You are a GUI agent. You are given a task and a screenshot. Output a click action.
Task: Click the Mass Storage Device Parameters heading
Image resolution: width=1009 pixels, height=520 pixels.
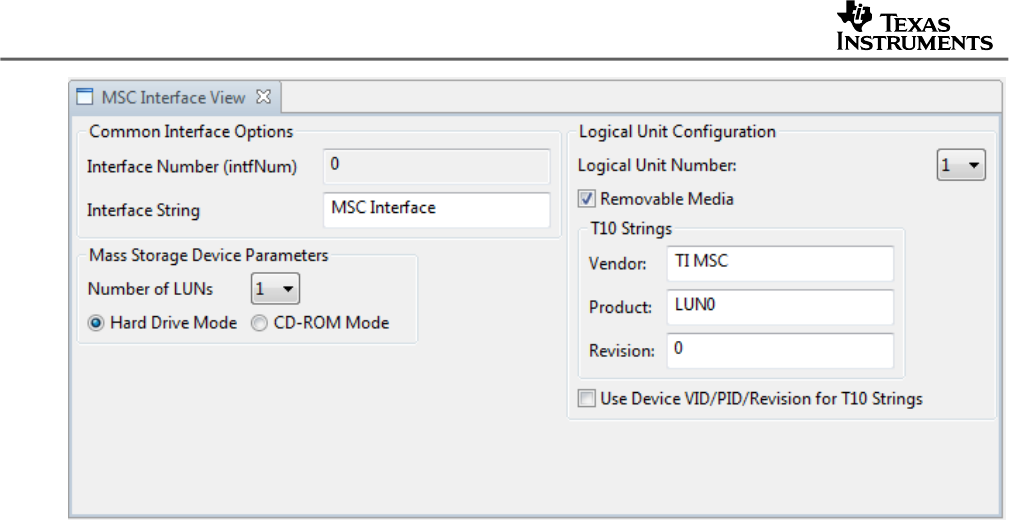click(x=208, y=255)
